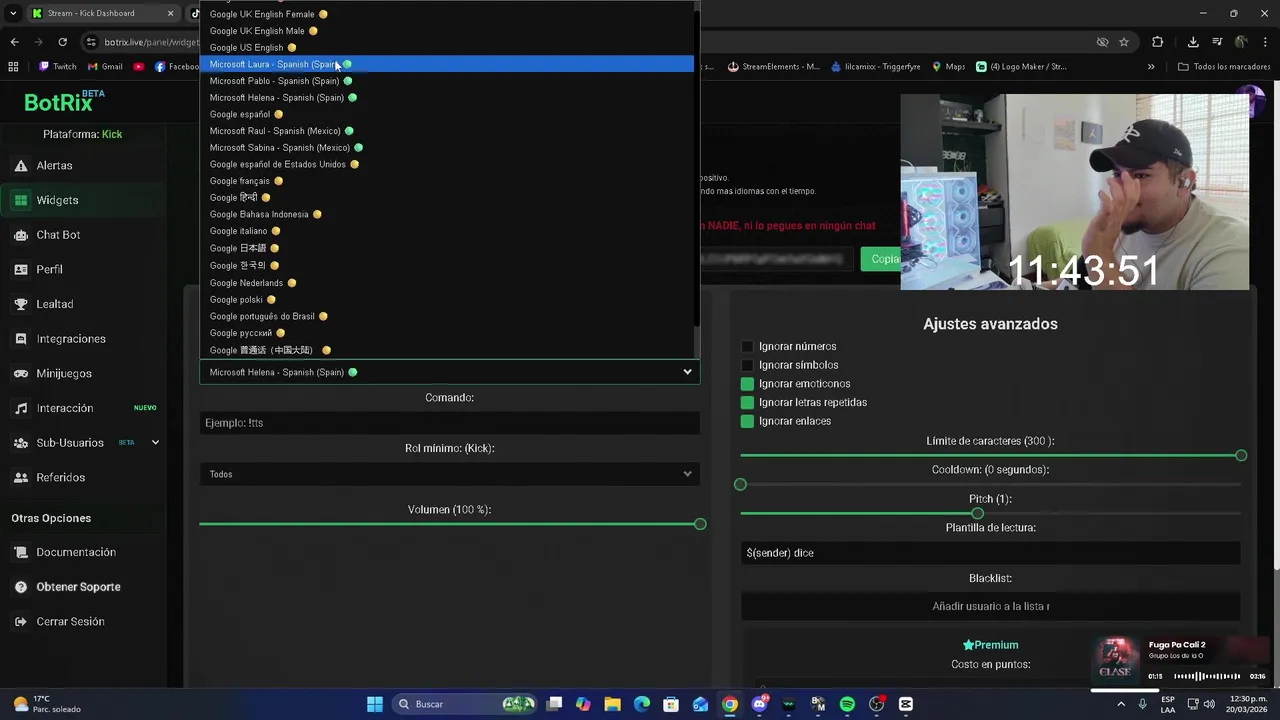The image size is (1280, 720).
Task: Open Widgets in the BotRix sidebar
Action: [57, 200]
